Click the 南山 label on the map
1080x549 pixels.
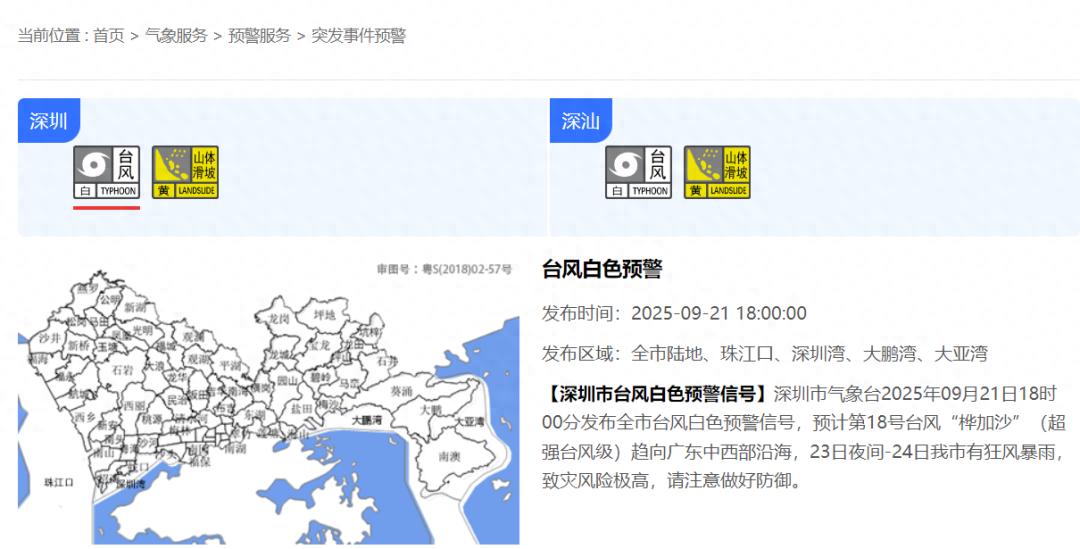[x=103, y=453]
